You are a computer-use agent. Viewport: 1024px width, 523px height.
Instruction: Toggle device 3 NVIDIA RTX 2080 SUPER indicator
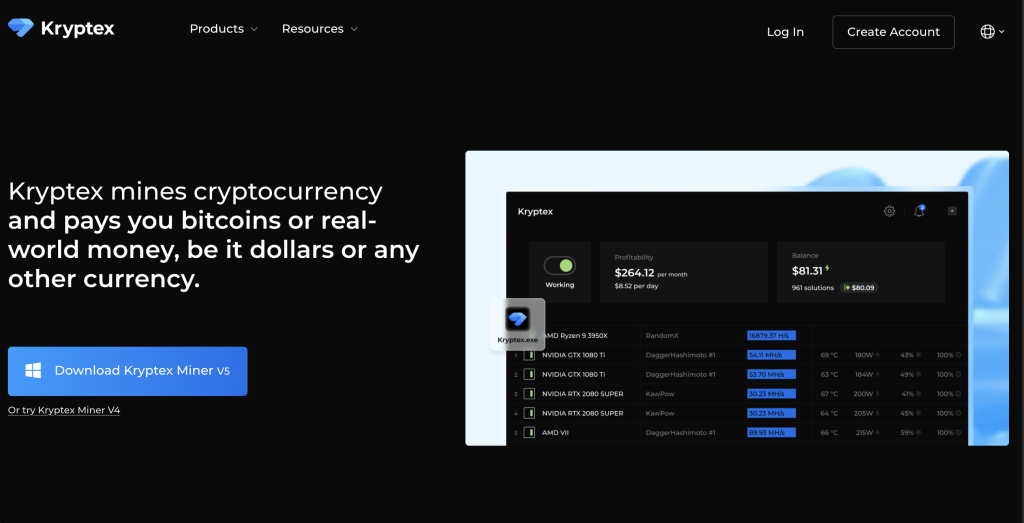coord(529,394)
